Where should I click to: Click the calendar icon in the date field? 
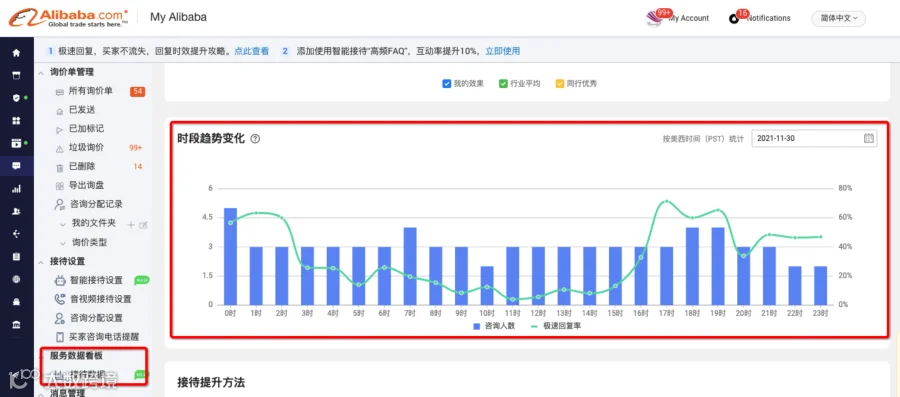click(x=868, y=138)
